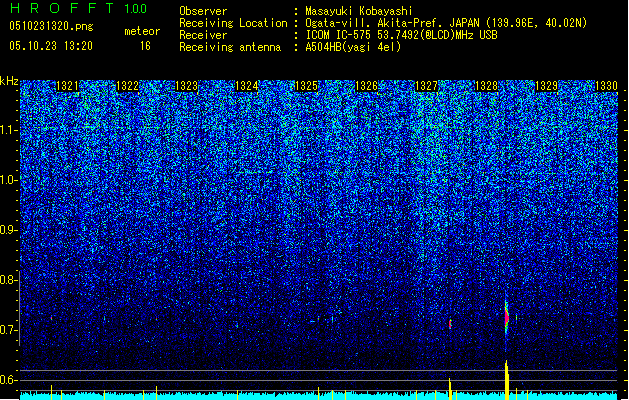Viewport: 629px width, 400px height.
Task: Click the 1.0 kHz axis label
Action: [x=8, y=180]
